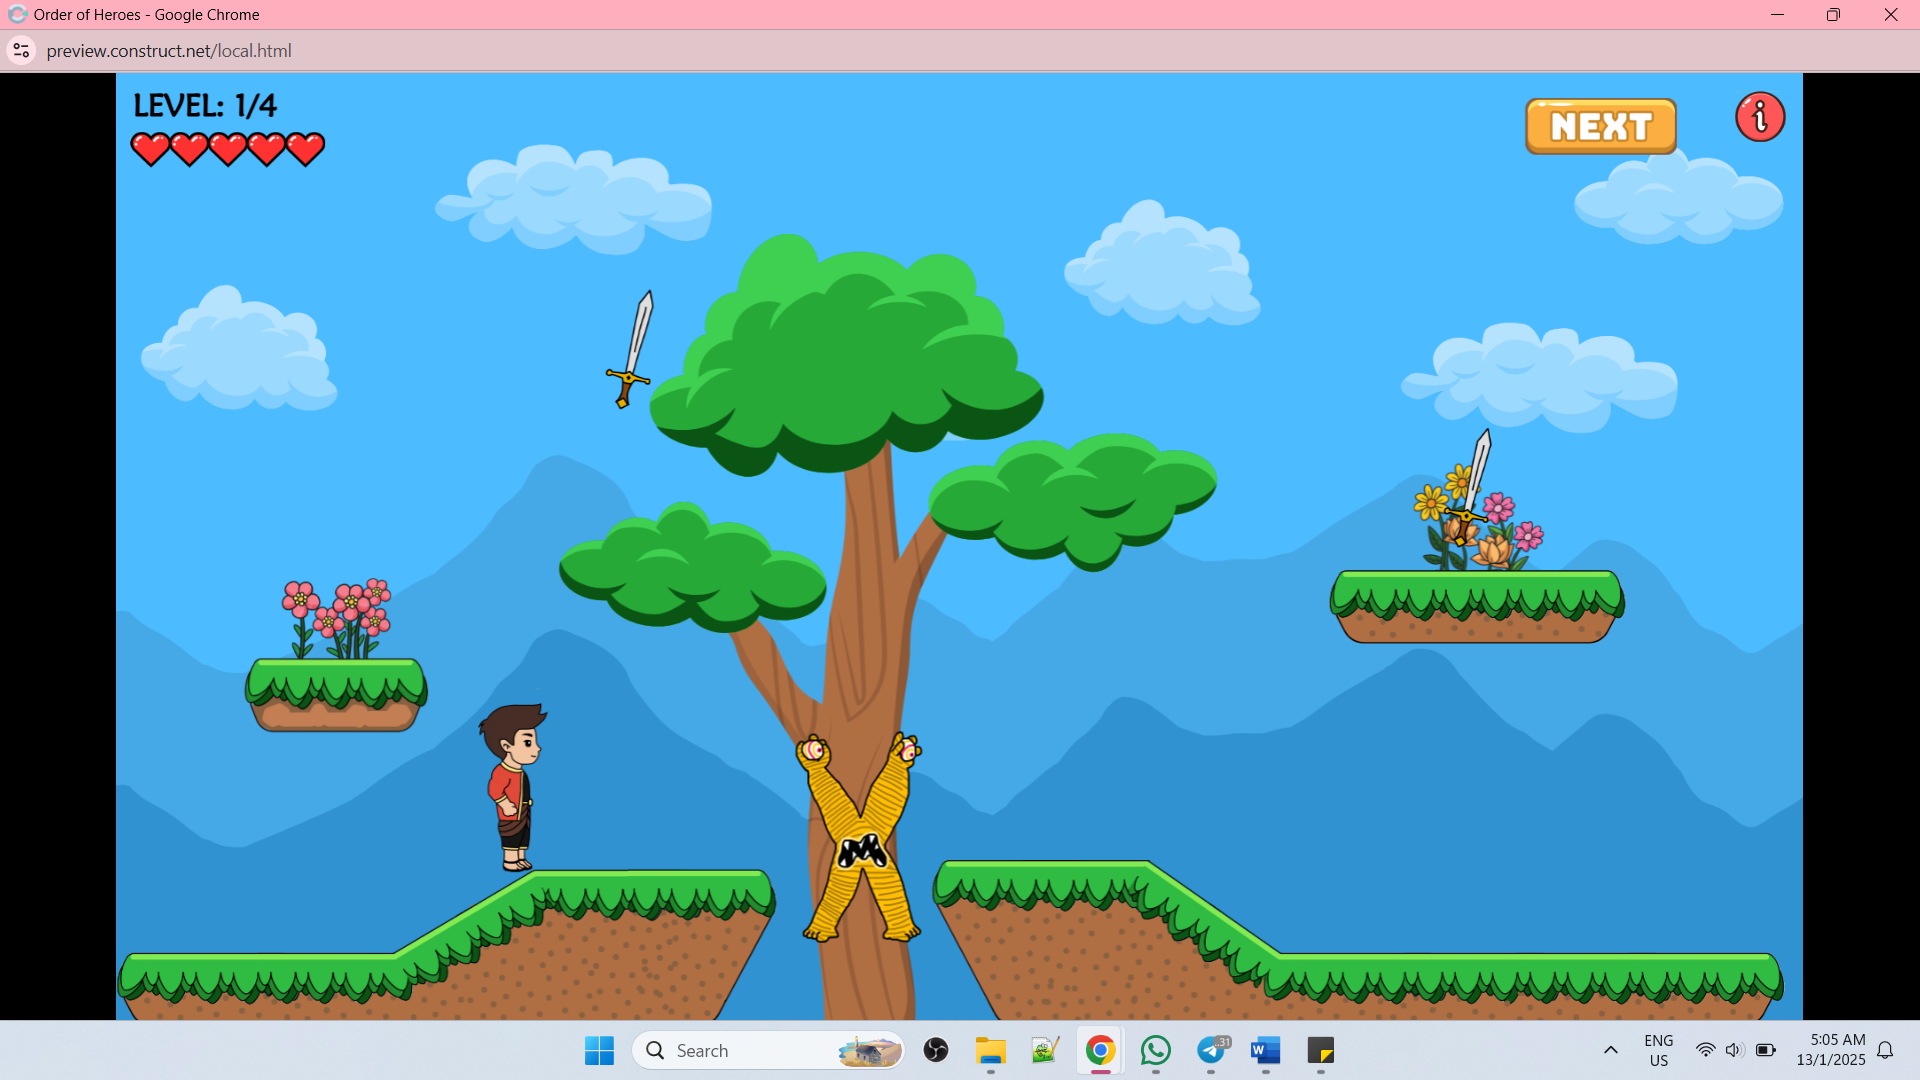Click the LEVEL: 1/4 text
Viewport: 1920px width, 1080px height.
coord(205,105)
